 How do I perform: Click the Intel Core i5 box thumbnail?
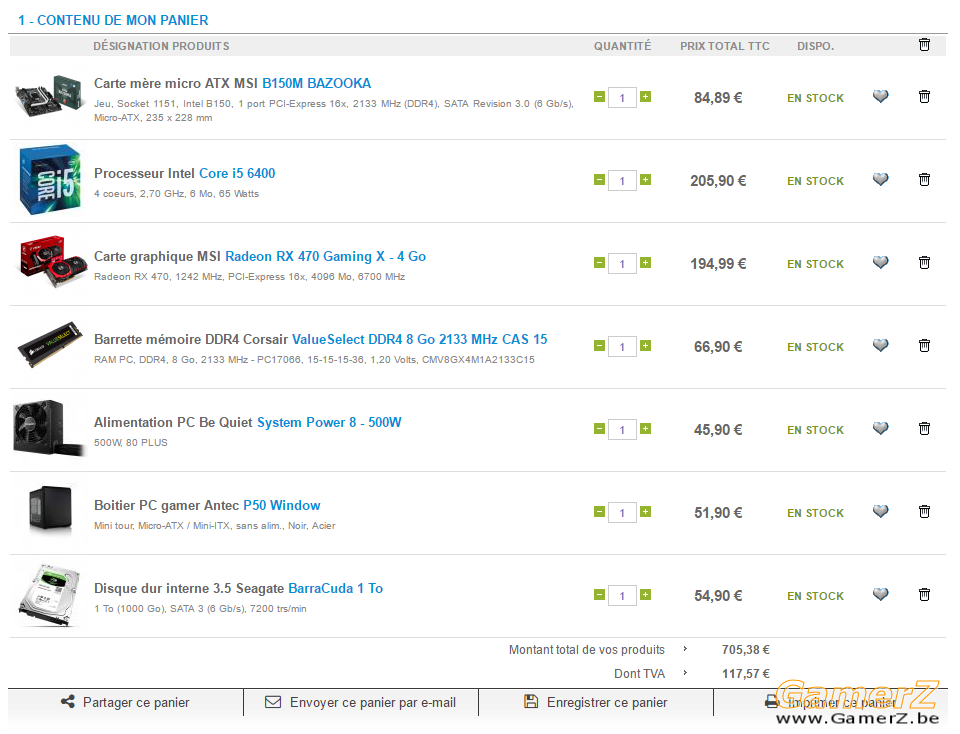click(50, 179)
